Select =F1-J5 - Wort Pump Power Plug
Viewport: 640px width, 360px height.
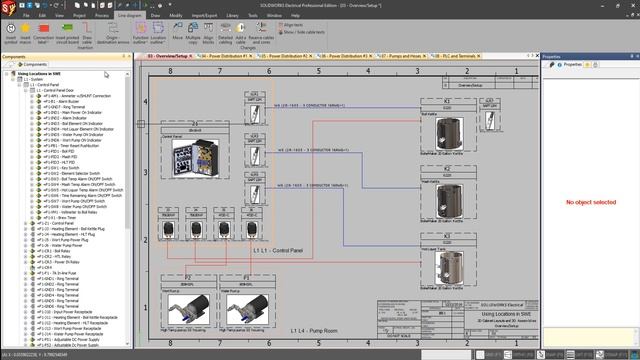(x=62, y=240)
